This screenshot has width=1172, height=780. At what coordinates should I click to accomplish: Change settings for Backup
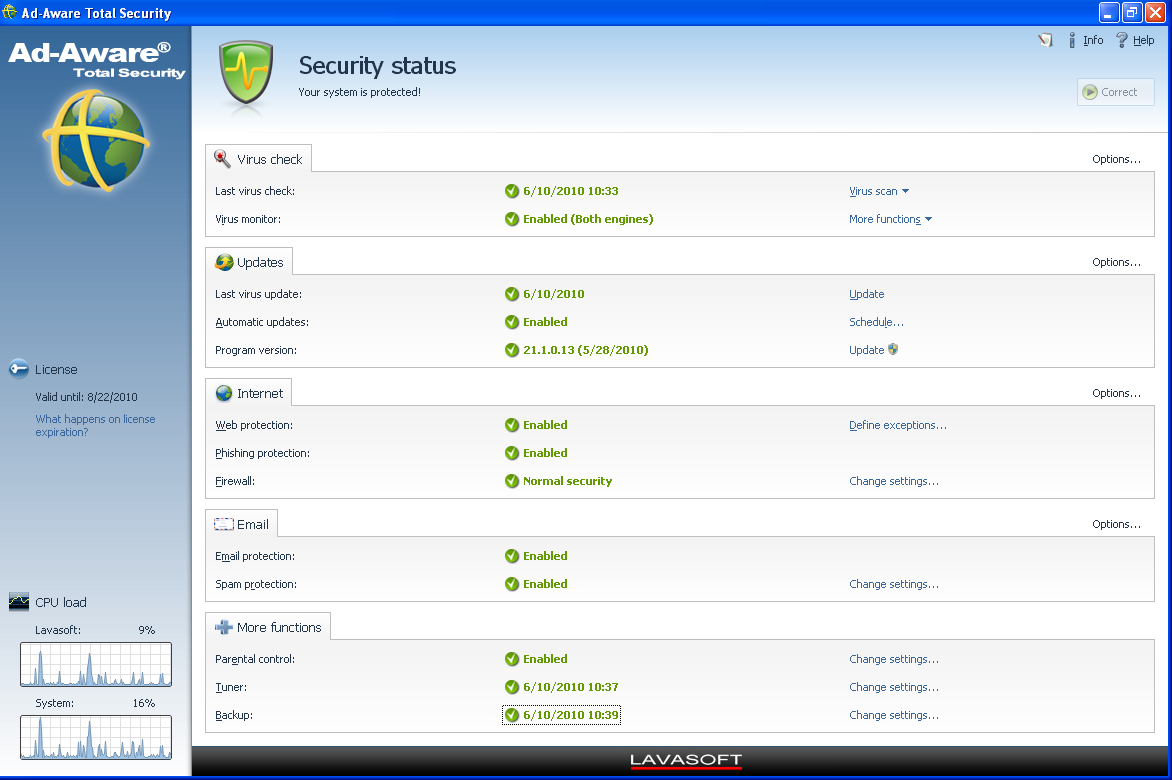click(x=894, y=715)
